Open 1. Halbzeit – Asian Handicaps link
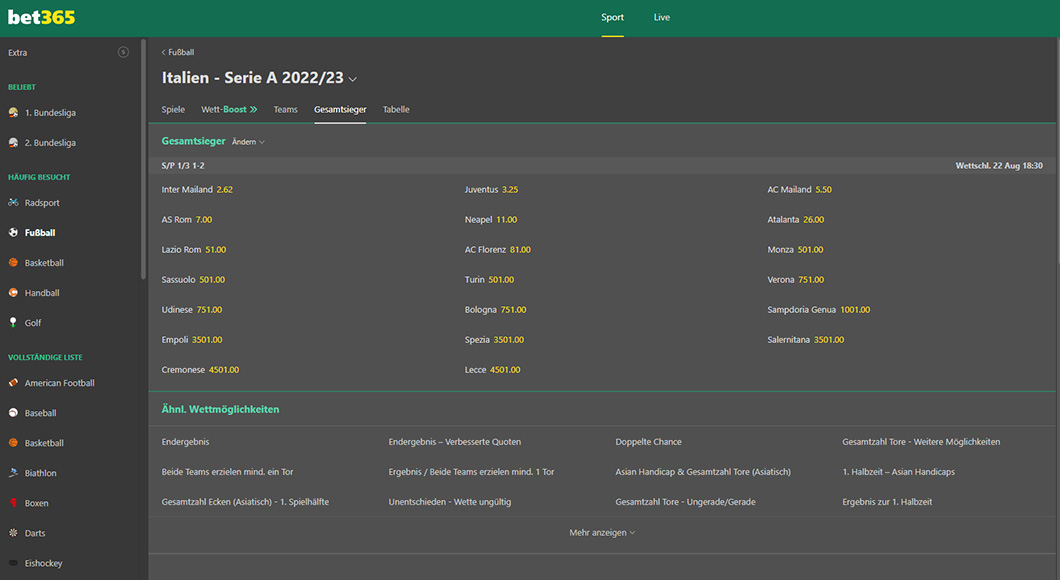This screenshot has width=1060, height=580. tap(898, 472)
